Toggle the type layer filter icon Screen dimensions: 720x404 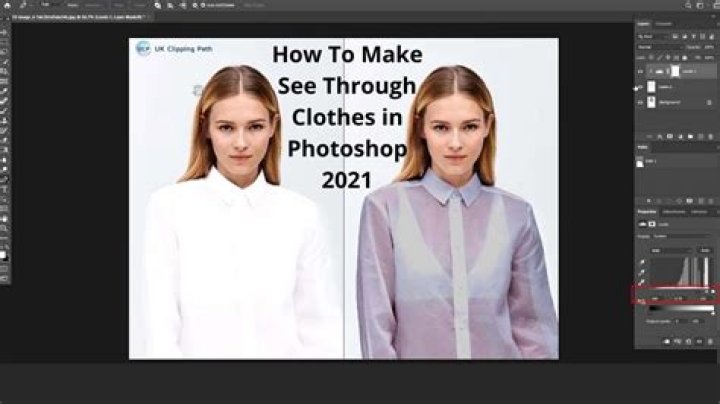pyautogui.click(x=693, y=36)
